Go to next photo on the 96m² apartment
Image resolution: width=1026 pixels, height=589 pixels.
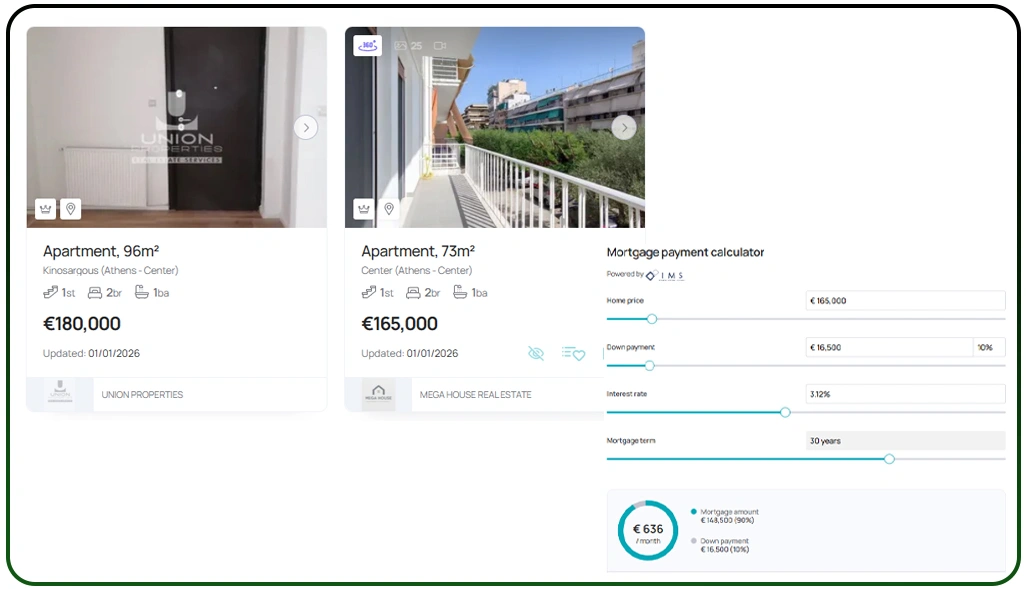click(x=306, y=128)
